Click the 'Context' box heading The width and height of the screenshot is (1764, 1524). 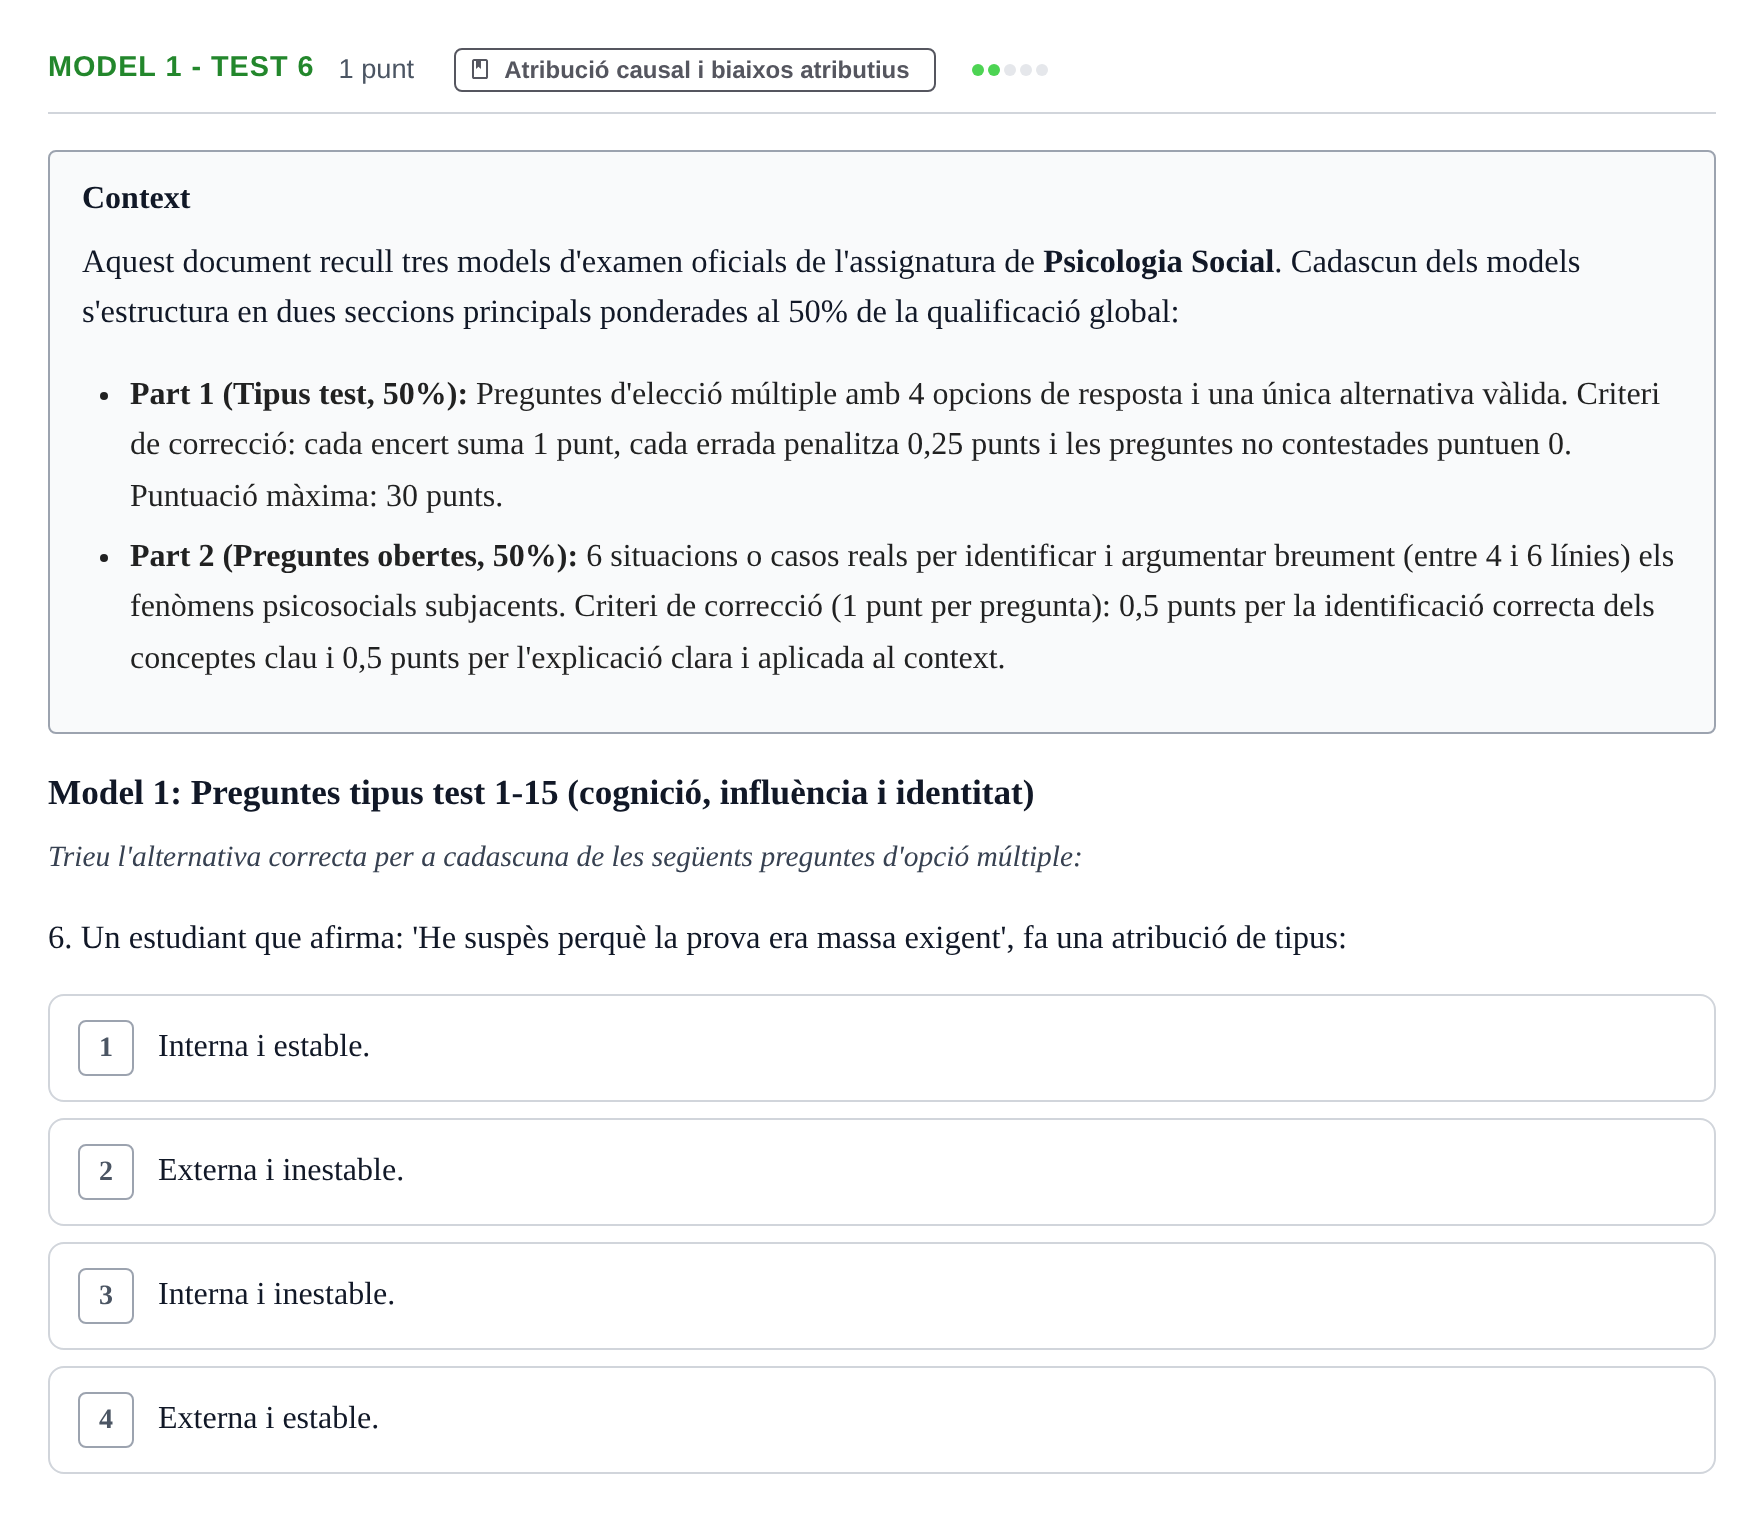[x=136, y=198]
